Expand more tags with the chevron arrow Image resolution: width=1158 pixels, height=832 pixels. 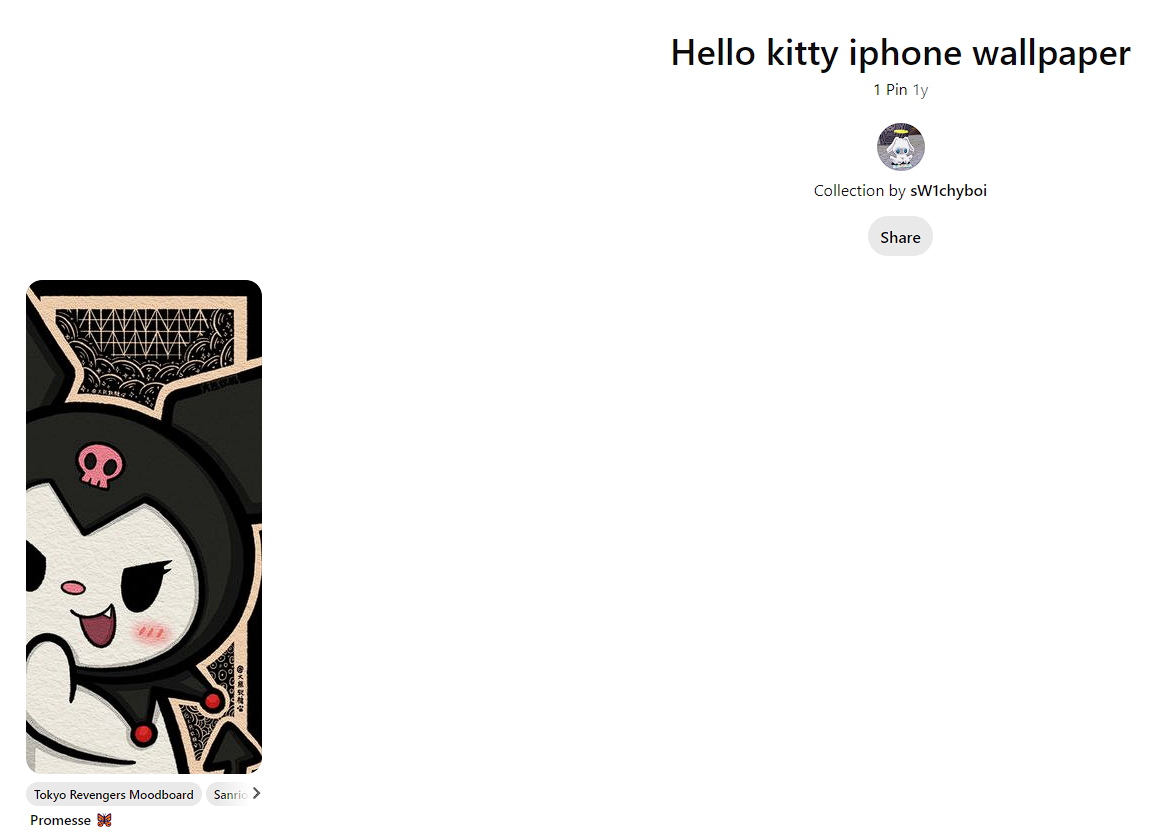pyautogui.click(x=256, y=794)
